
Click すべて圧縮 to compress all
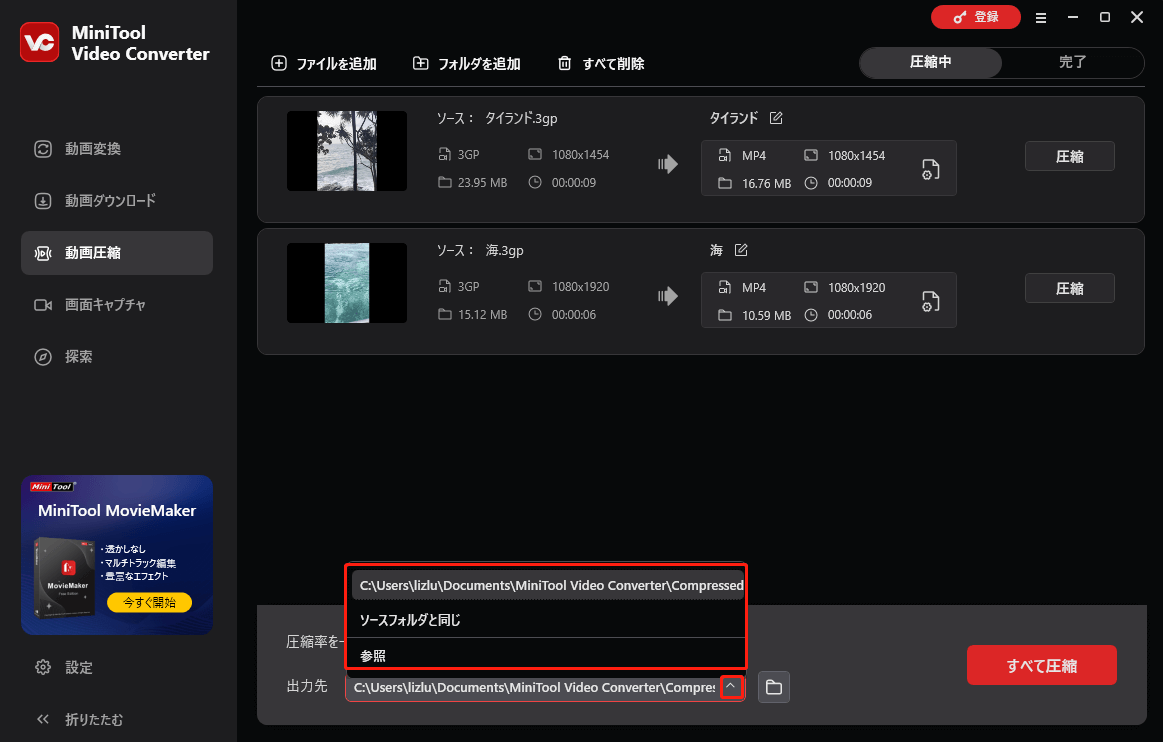(x=1041, y=666)
